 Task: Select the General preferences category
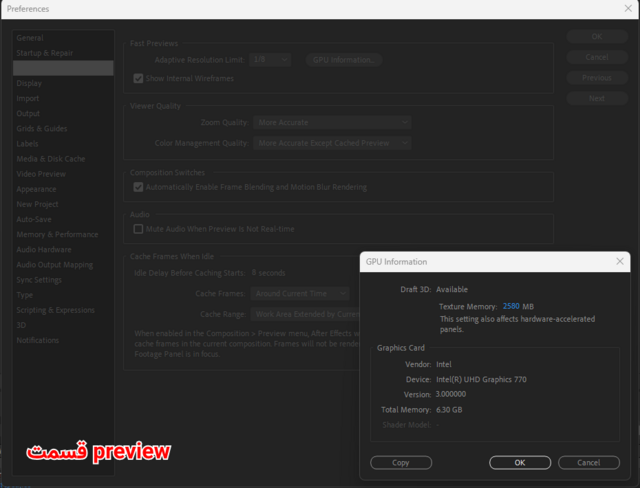tap(30, 37)
